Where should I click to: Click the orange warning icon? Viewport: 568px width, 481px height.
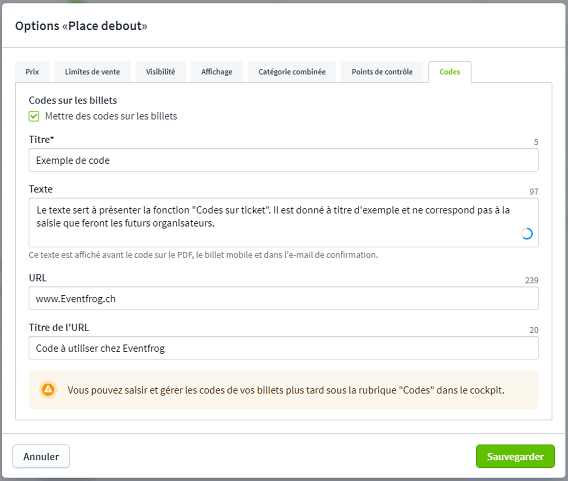click(48, 390)
